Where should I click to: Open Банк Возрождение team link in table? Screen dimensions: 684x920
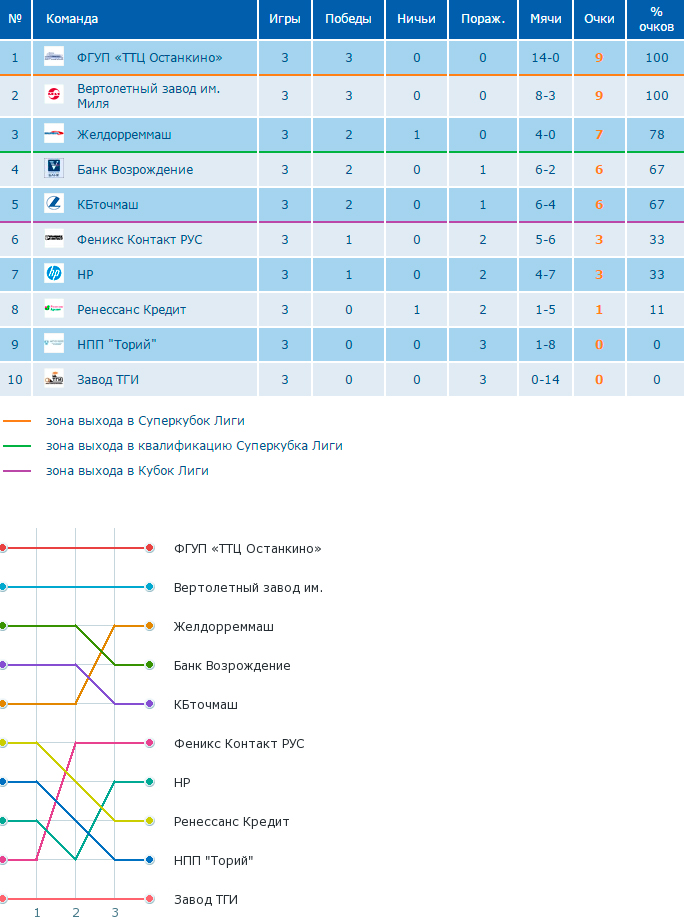pos(135,170)
